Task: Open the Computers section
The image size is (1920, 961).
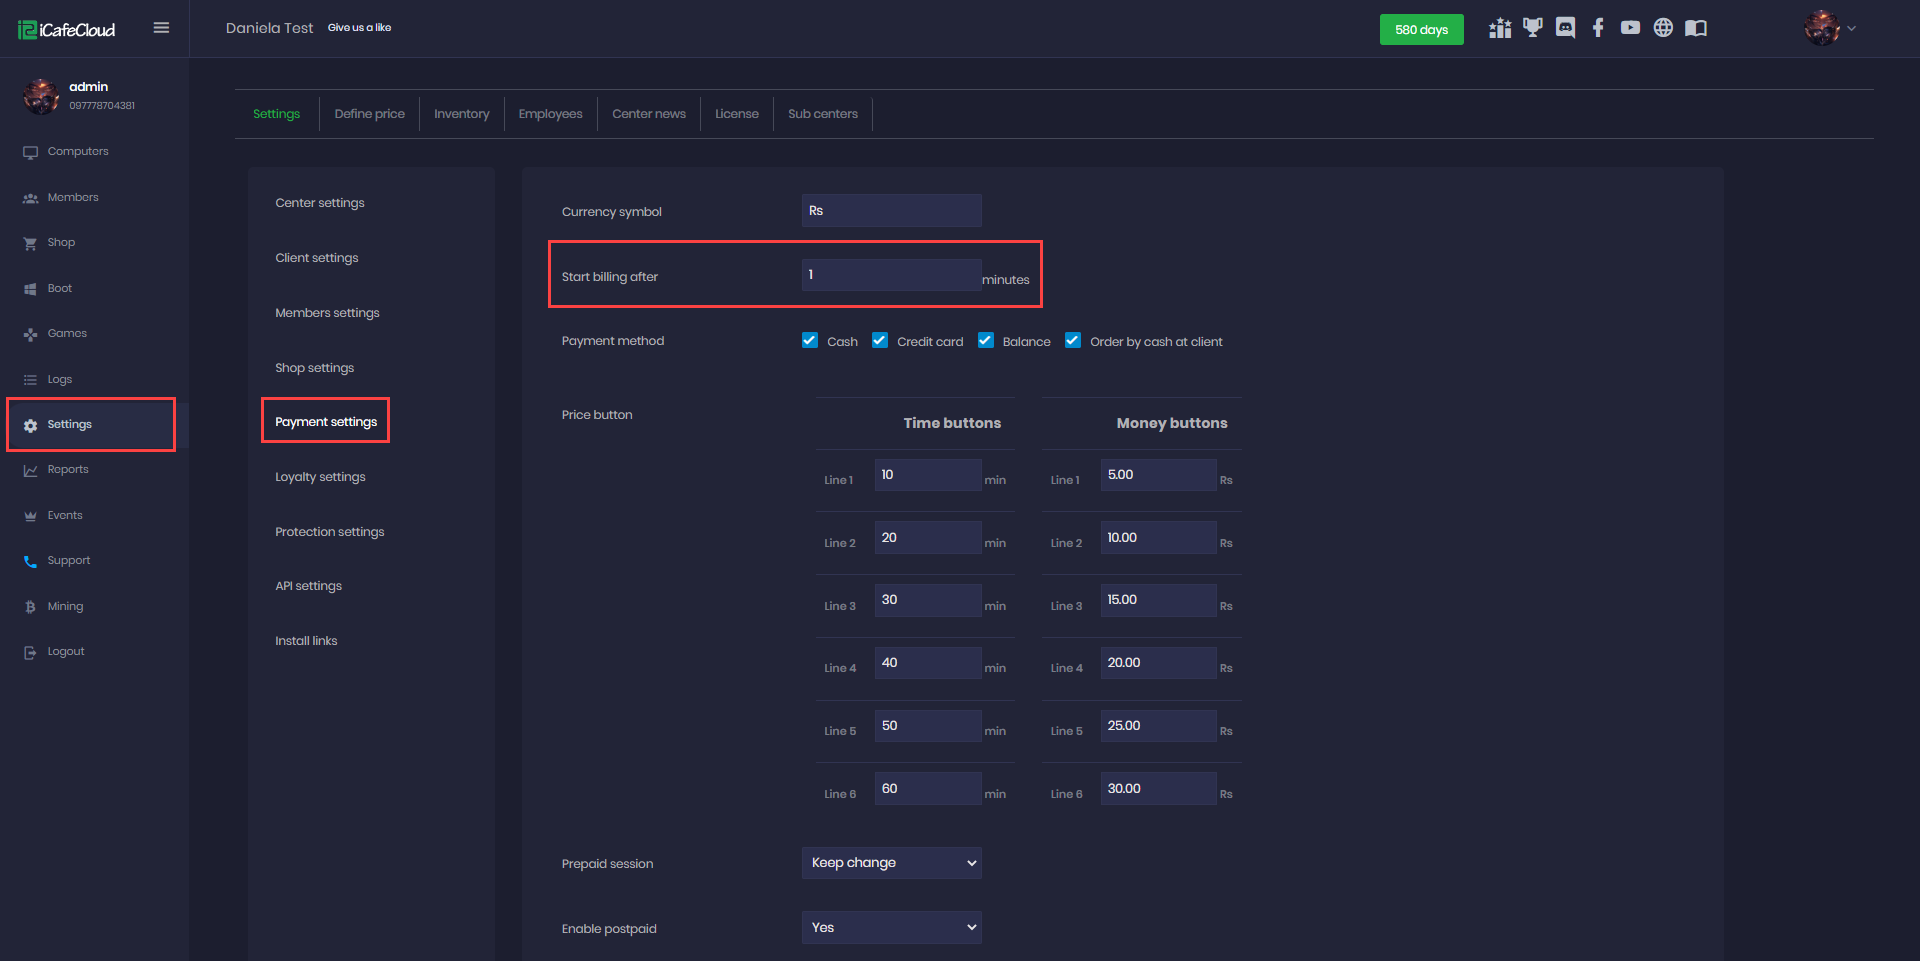Action: (x=77, y=151)
